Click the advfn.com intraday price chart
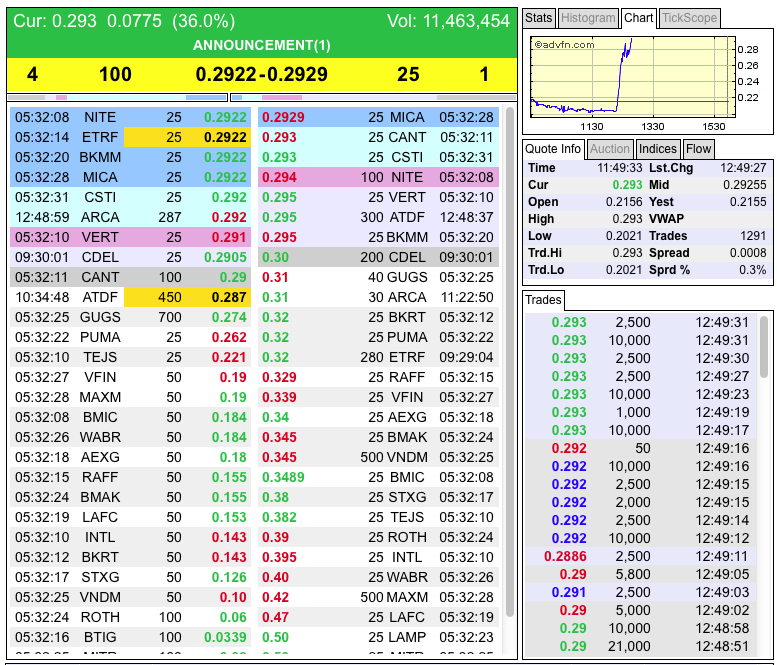This screenshot has height=665, width=777. 648,81
